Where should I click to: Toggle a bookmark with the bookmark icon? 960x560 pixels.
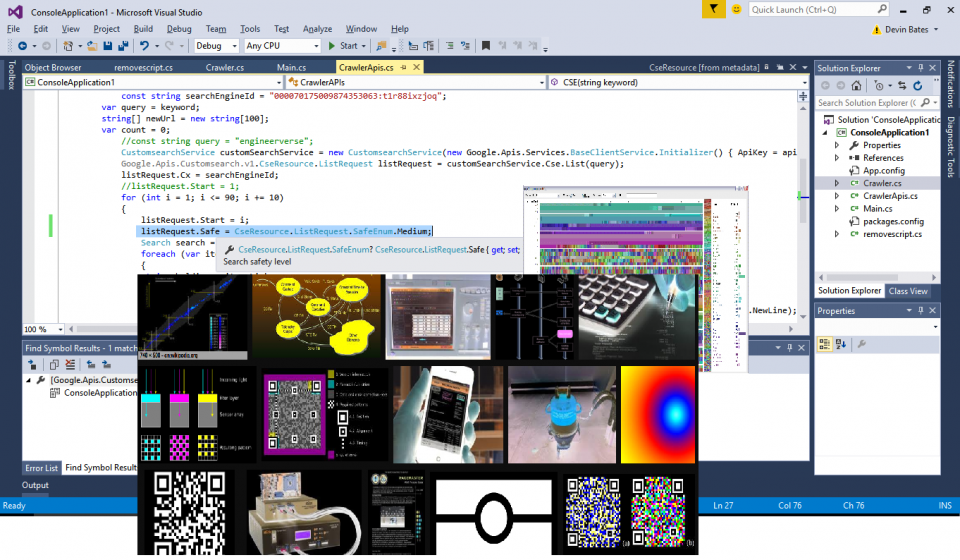tap(486, 46)
